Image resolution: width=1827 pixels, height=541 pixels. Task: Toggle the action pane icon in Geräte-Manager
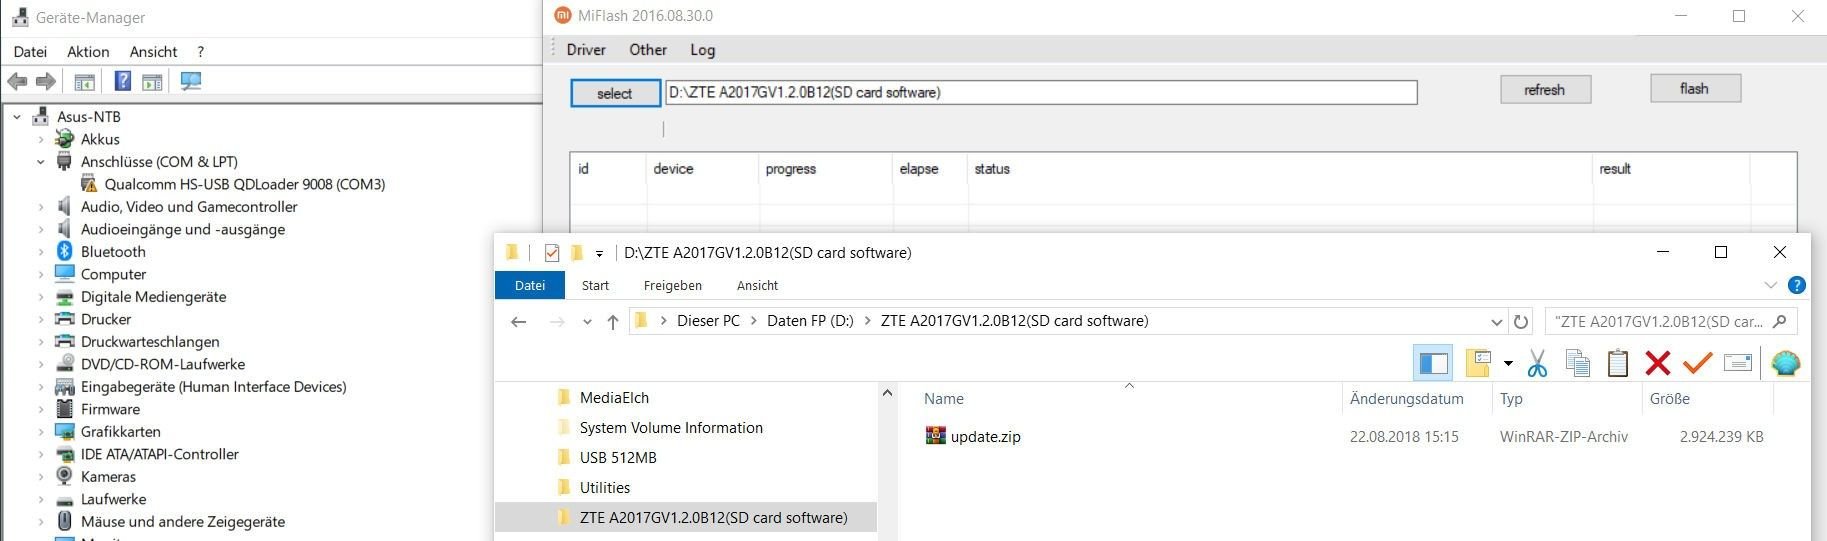152,82
